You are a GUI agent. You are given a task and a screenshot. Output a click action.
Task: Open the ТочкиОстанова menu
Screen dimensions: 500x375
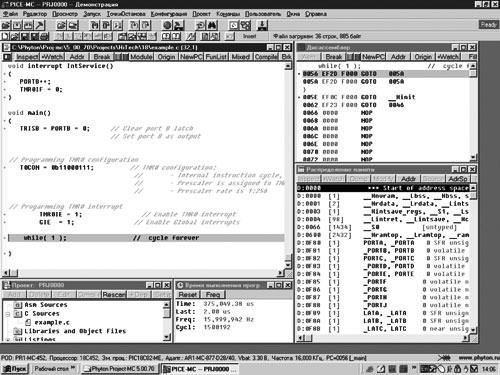tap(126, 14)
